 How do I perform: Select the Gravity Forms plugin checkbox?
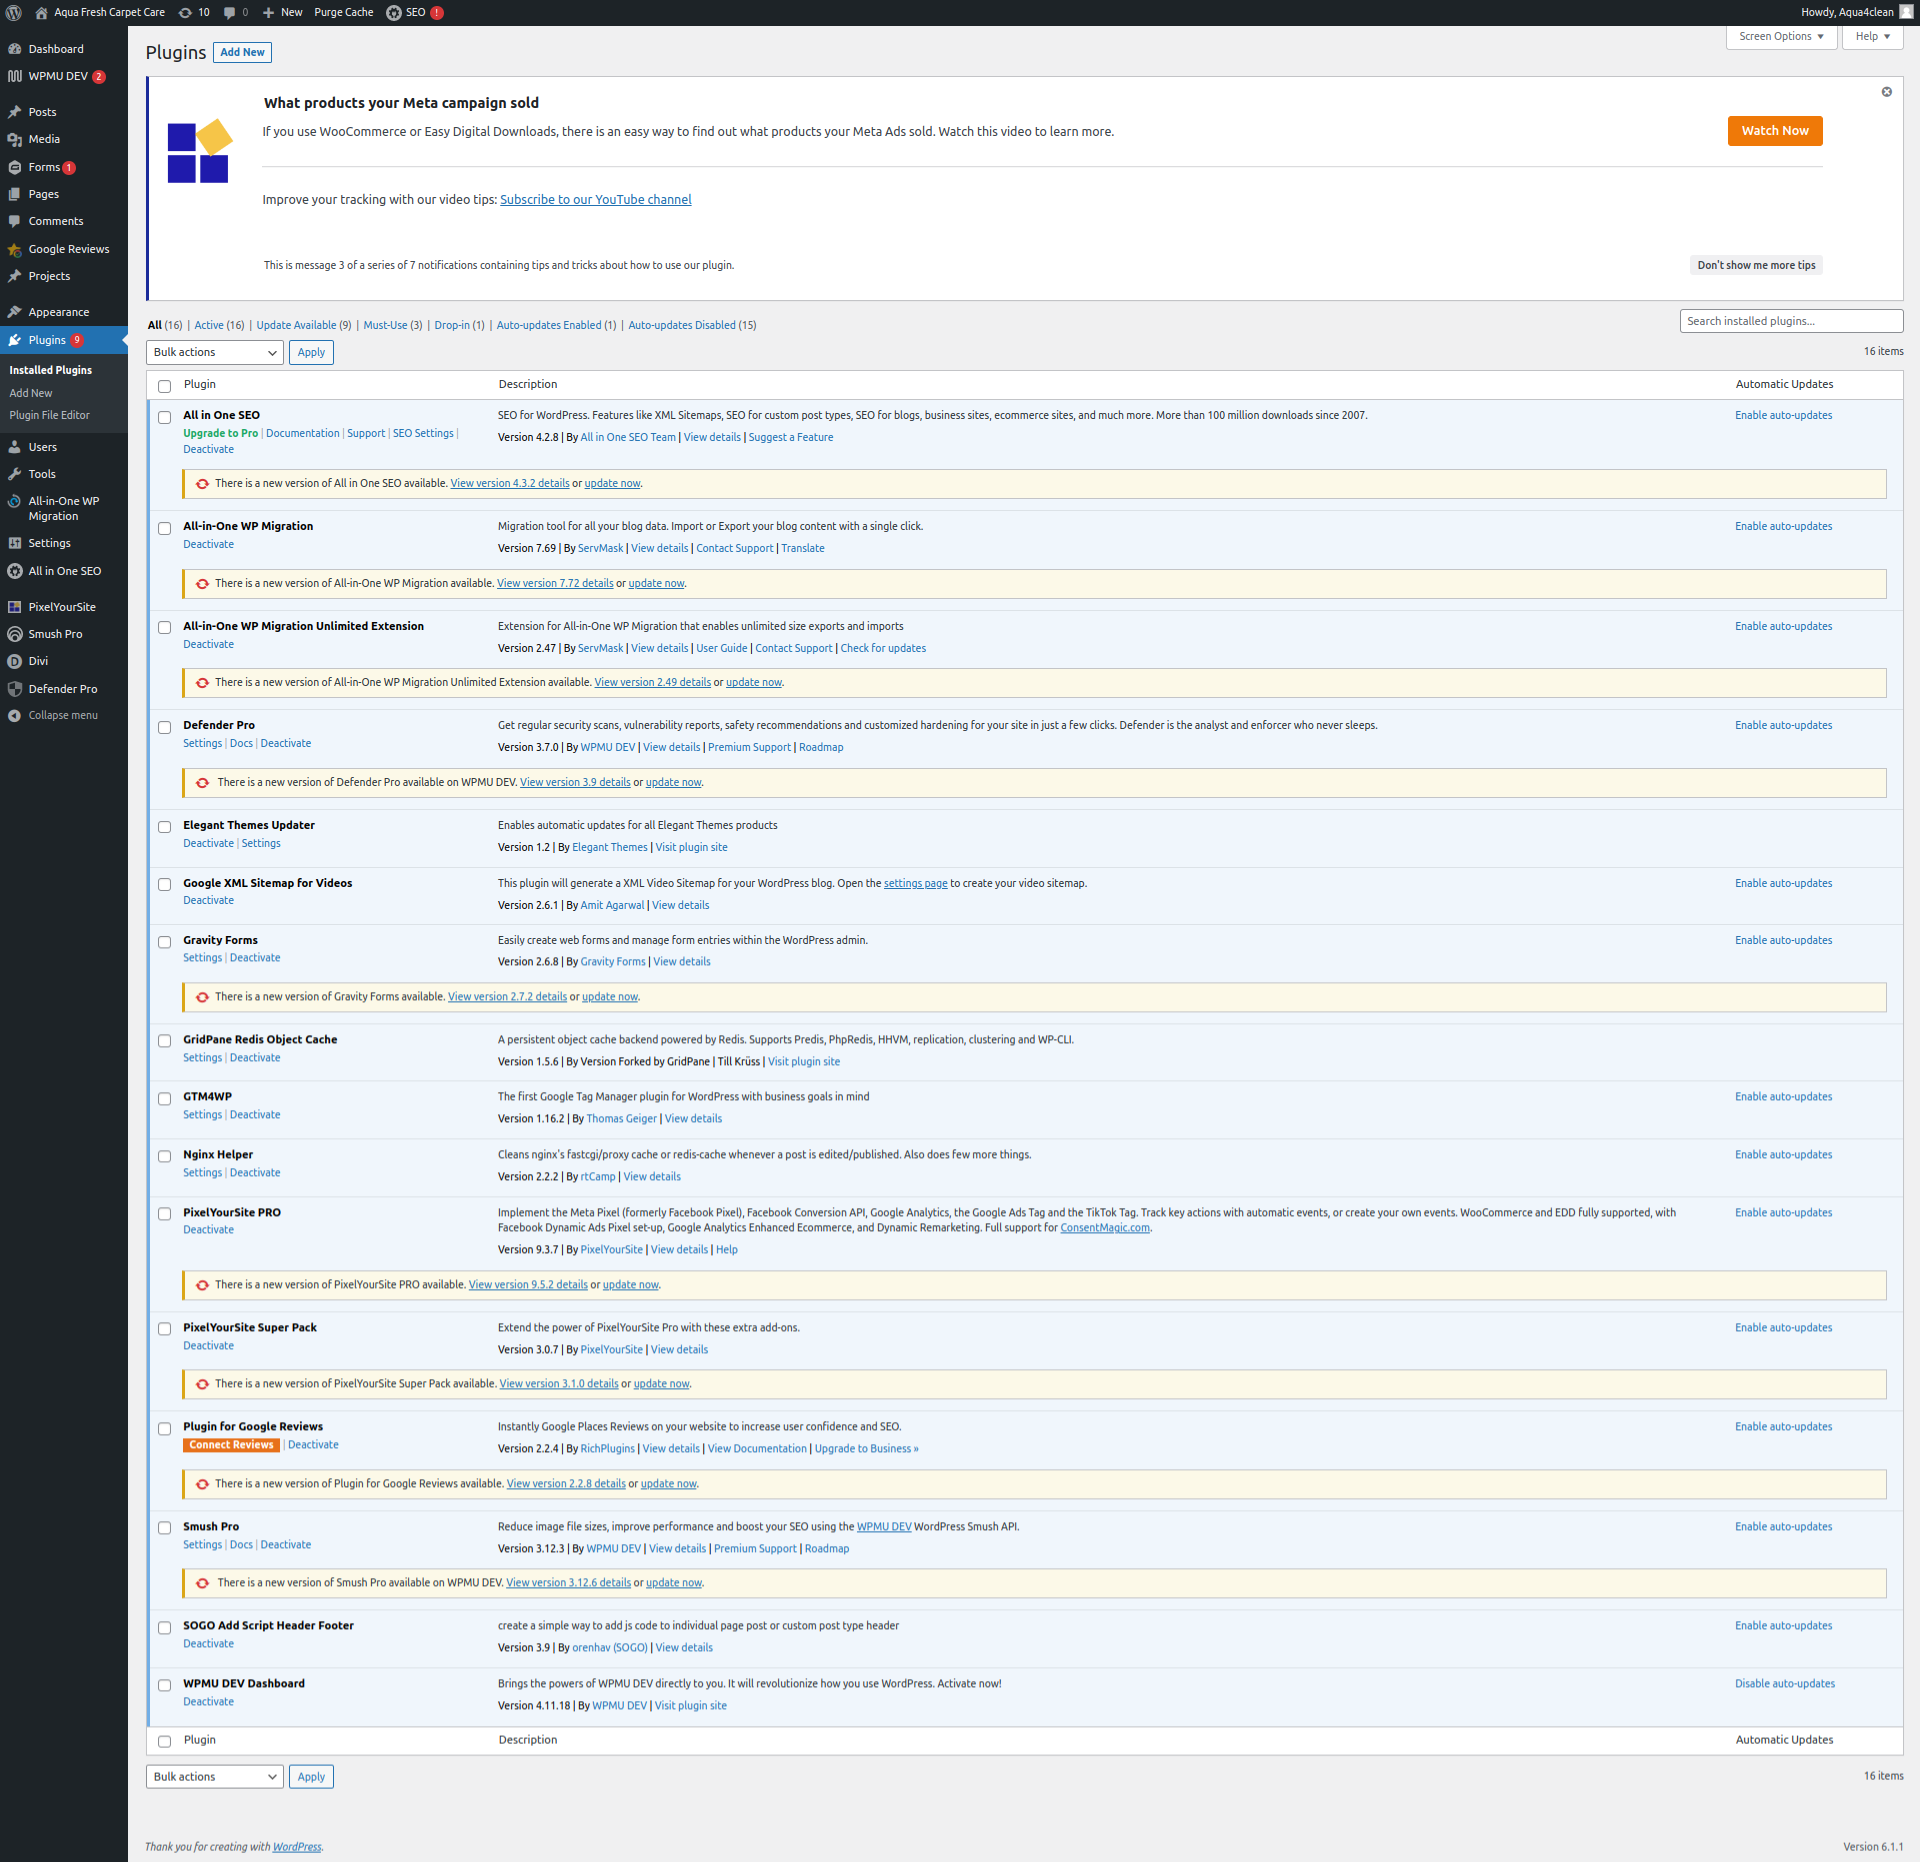pos(165,942)
